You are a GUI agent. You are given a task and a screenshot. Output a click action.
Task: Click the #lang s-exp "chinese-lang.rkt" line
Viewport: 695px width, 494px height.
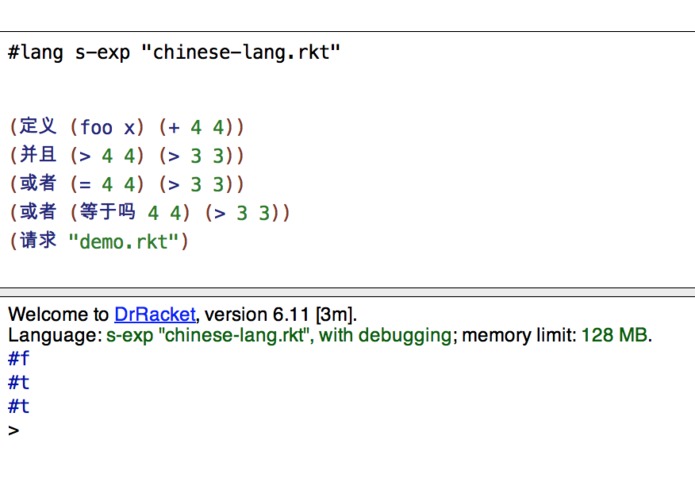(174, 53)
